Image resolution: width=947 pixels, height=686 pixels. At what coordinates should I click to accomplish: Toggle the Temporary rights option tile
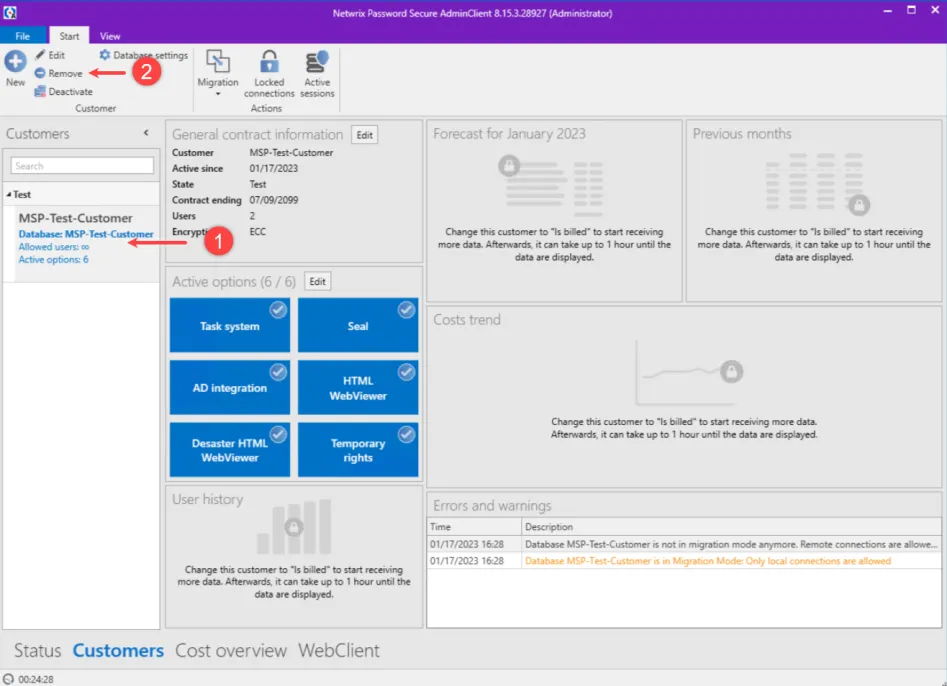click(x=358, y=450)
